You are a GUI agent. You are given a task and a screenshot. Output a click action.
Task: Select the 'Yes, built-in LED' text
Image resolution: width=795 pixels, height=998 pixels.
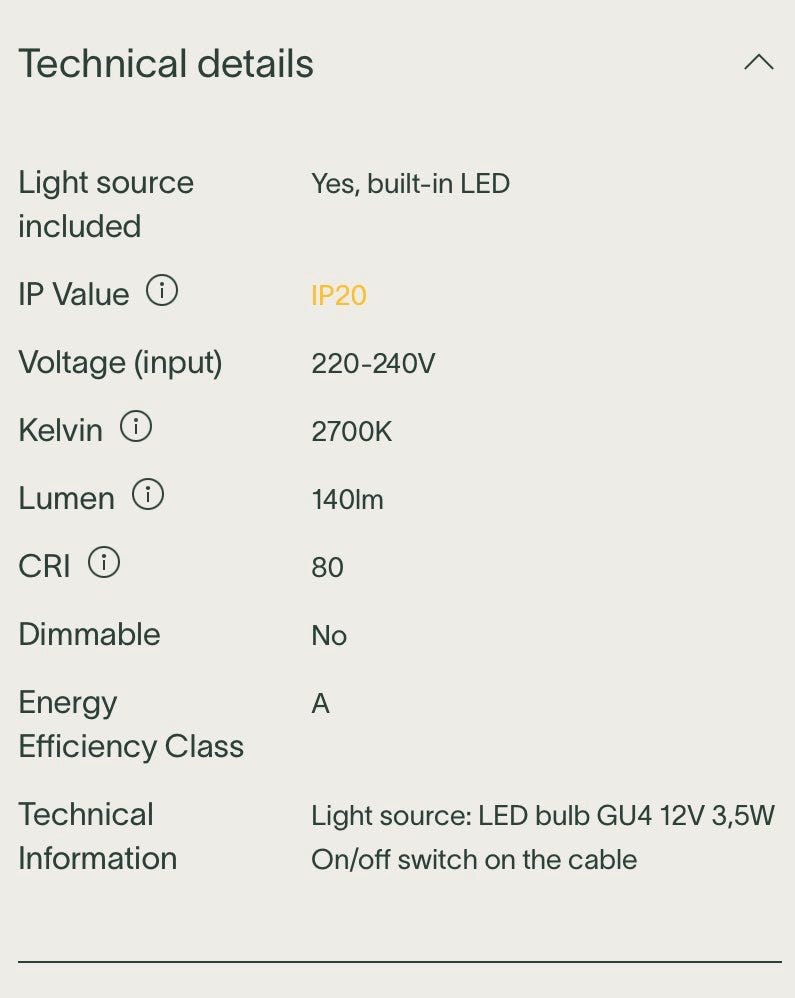click(x=411, y=184)
